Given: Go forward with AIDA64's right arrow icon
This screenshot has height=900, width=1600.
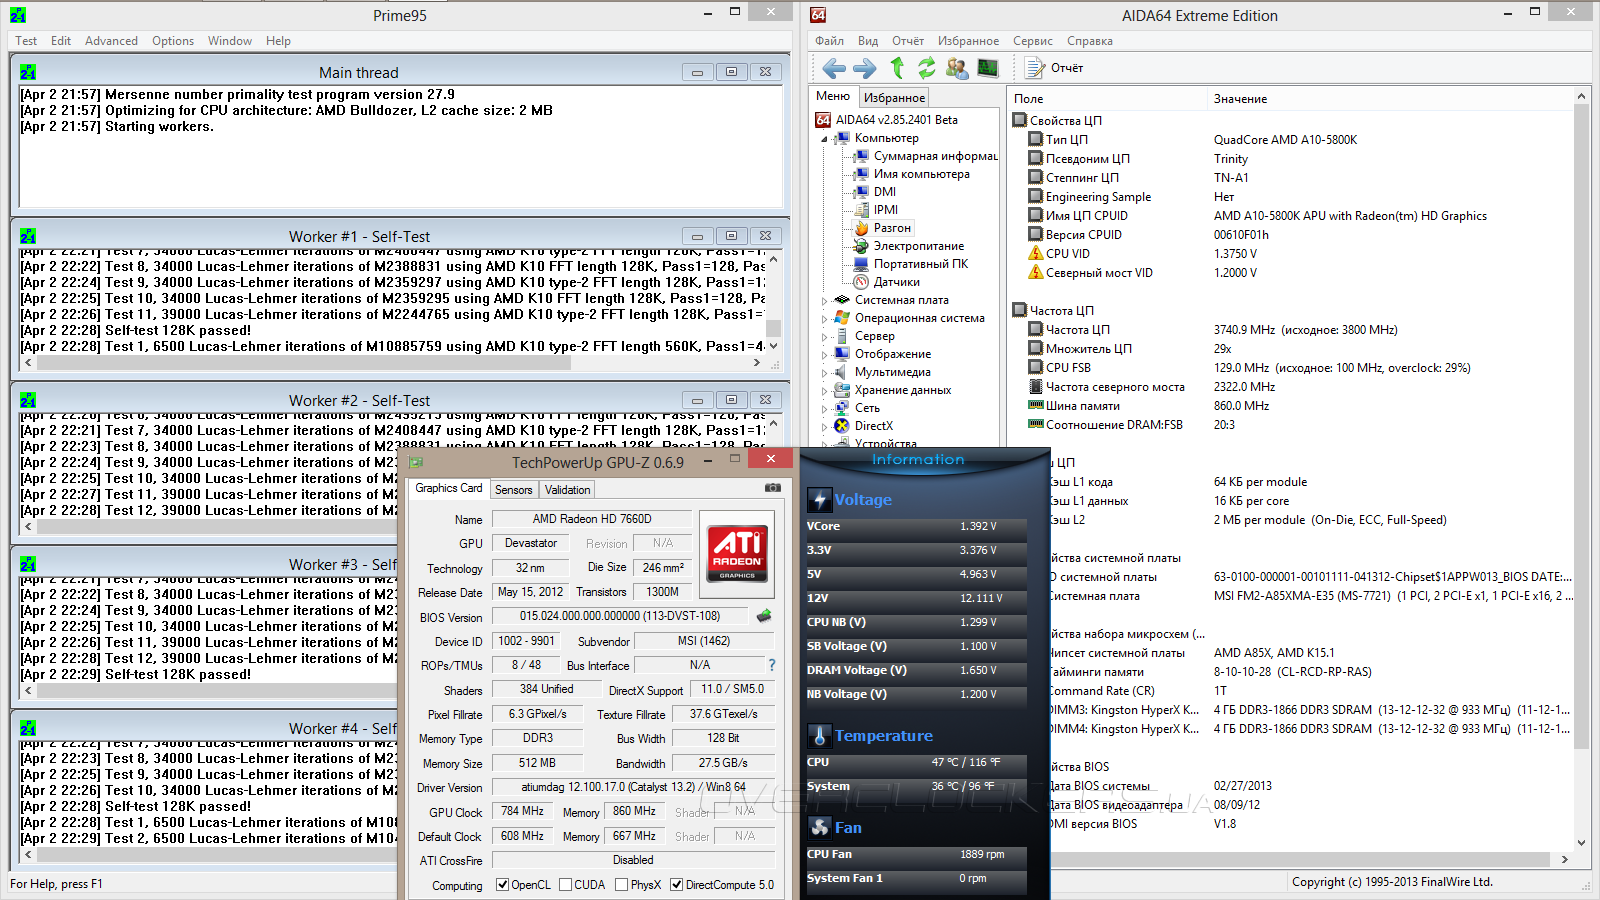Looking at the screenshot, I should pos(865,68).
